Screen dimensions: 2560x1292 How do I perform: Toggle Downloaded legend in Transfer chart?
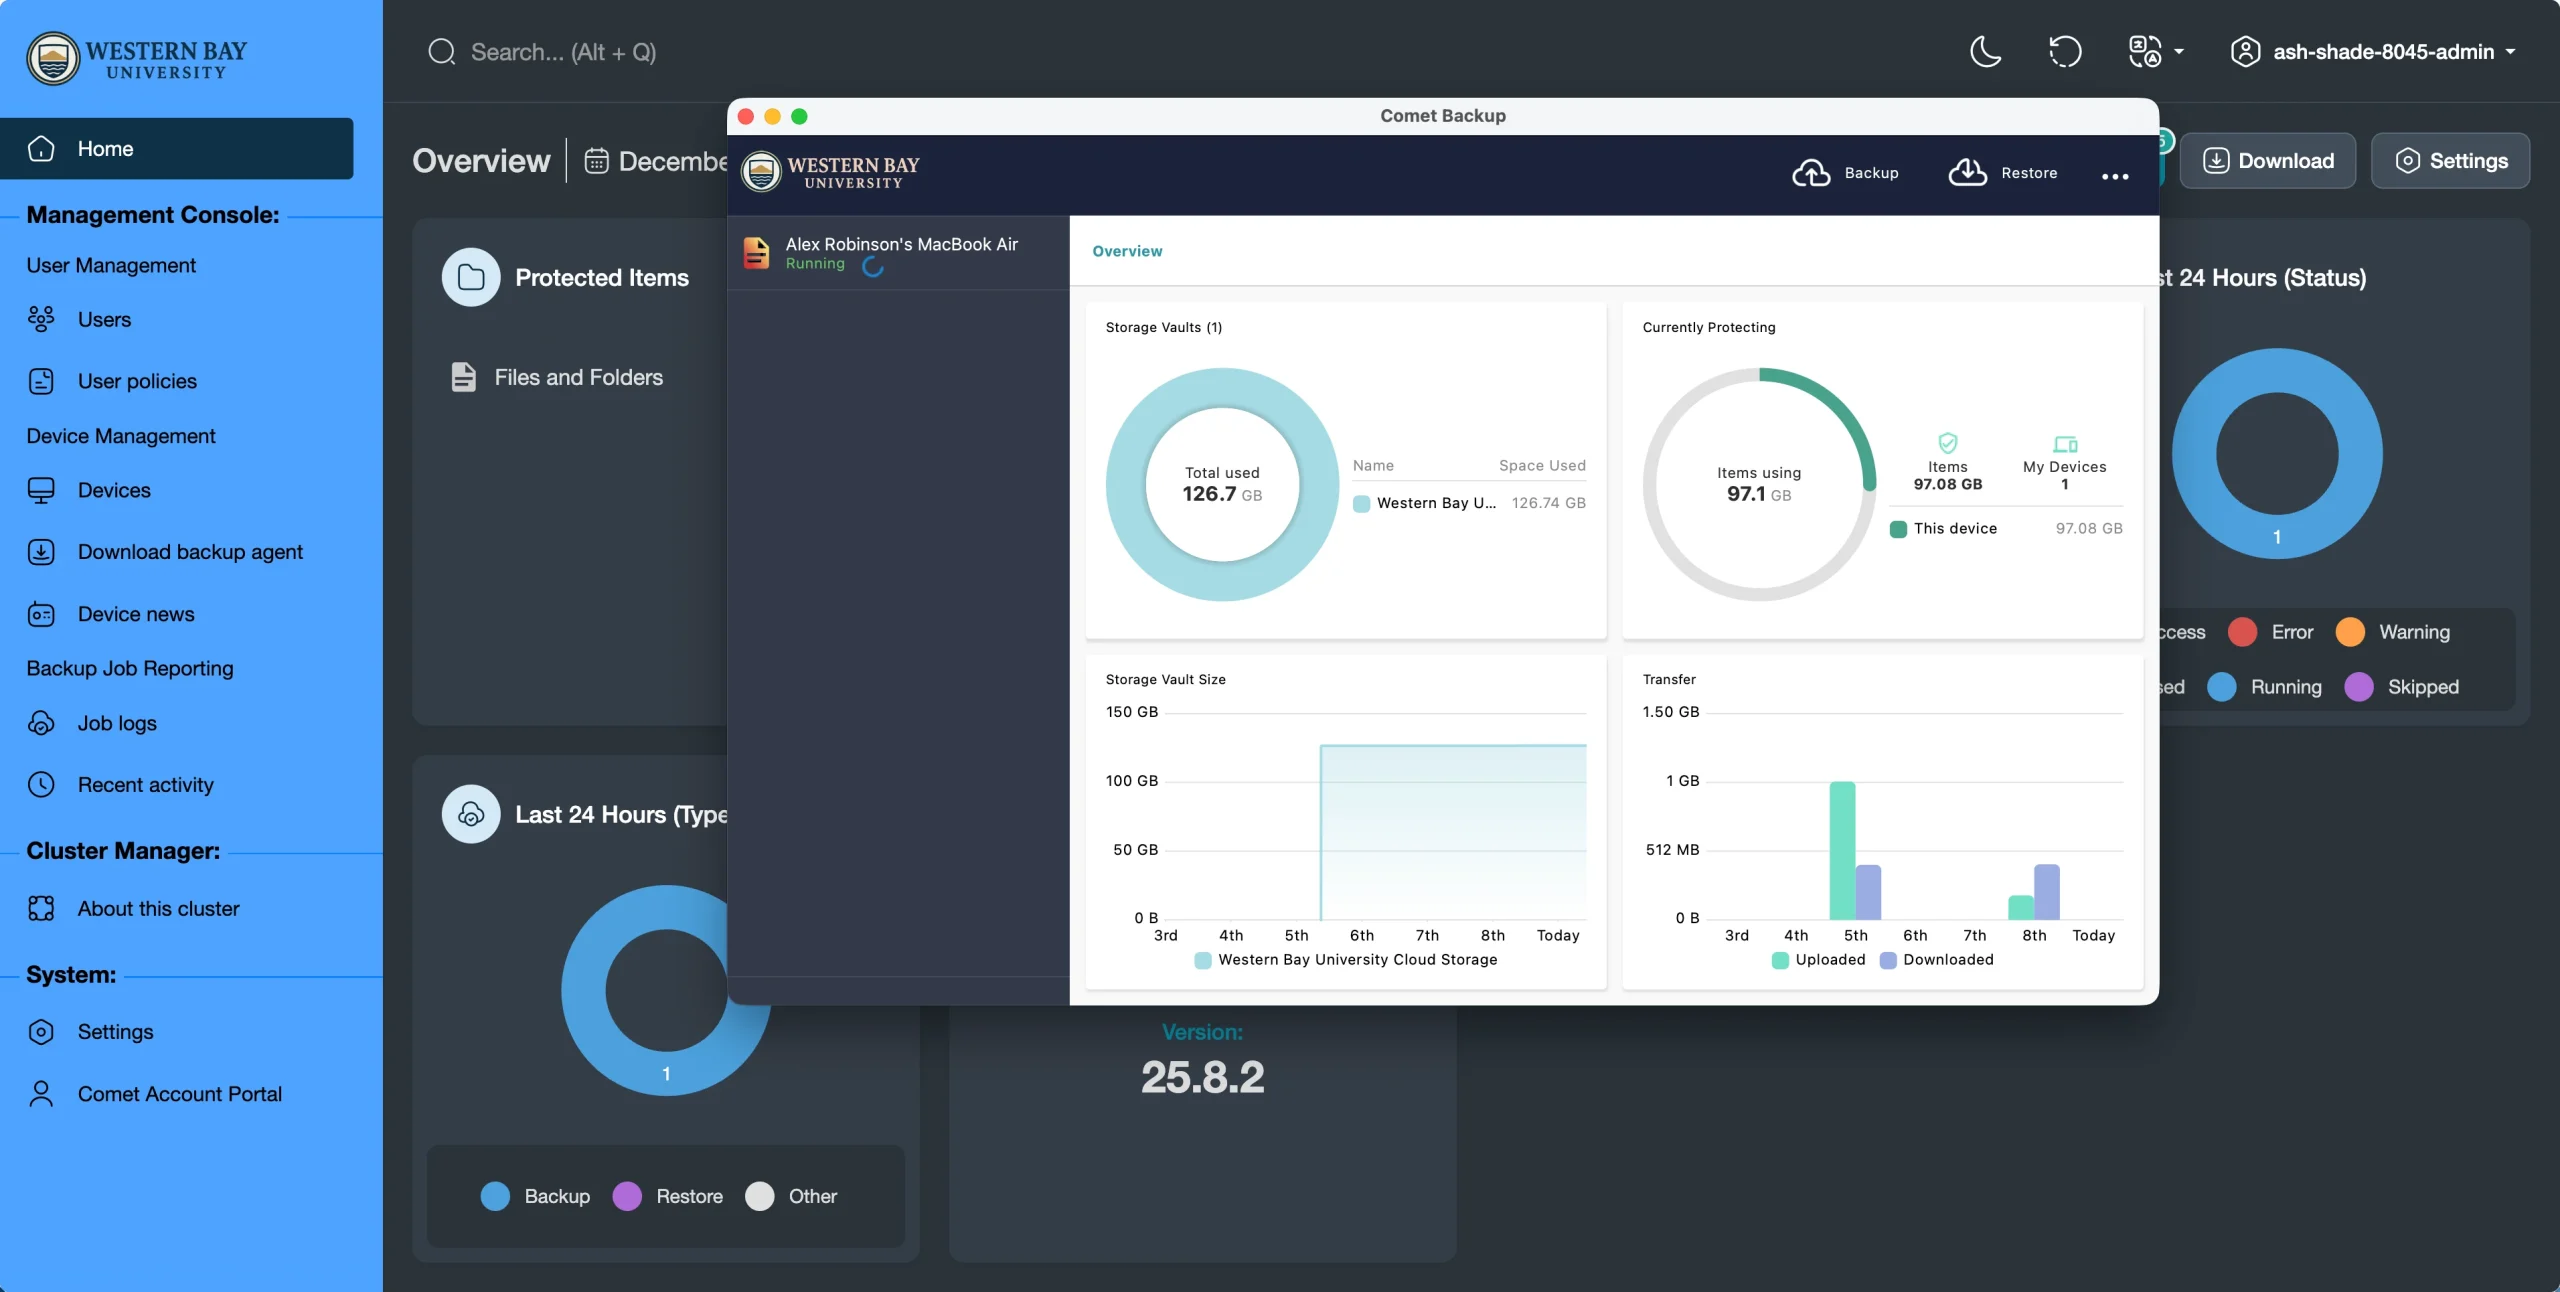pos(1936,959)
